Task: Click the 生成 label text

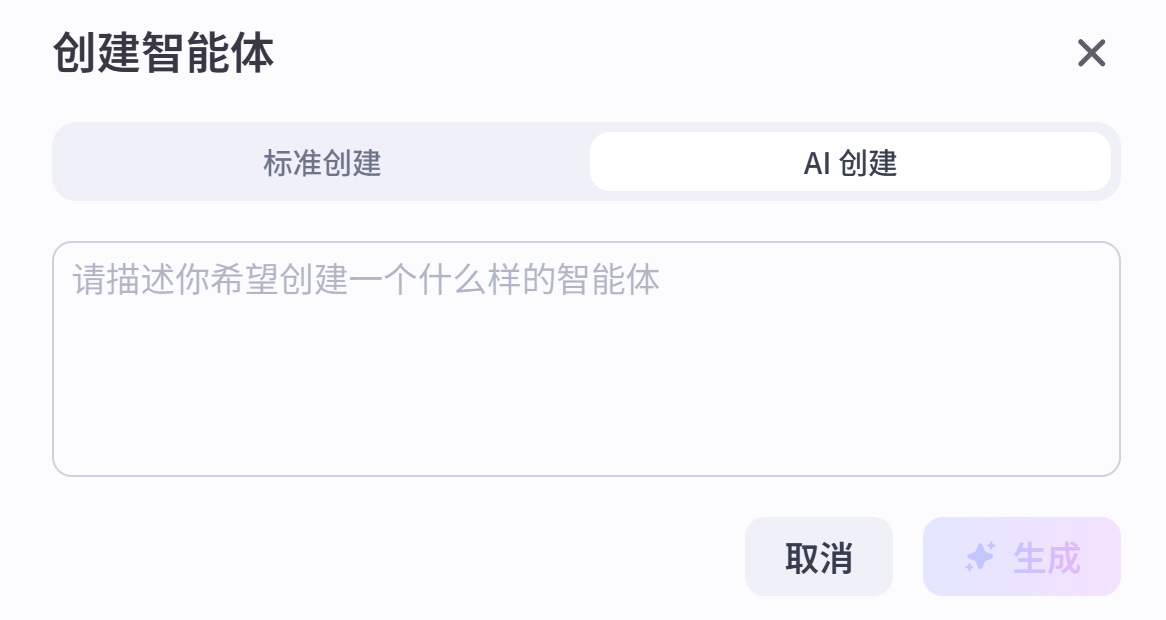Action: [1046, 557]
